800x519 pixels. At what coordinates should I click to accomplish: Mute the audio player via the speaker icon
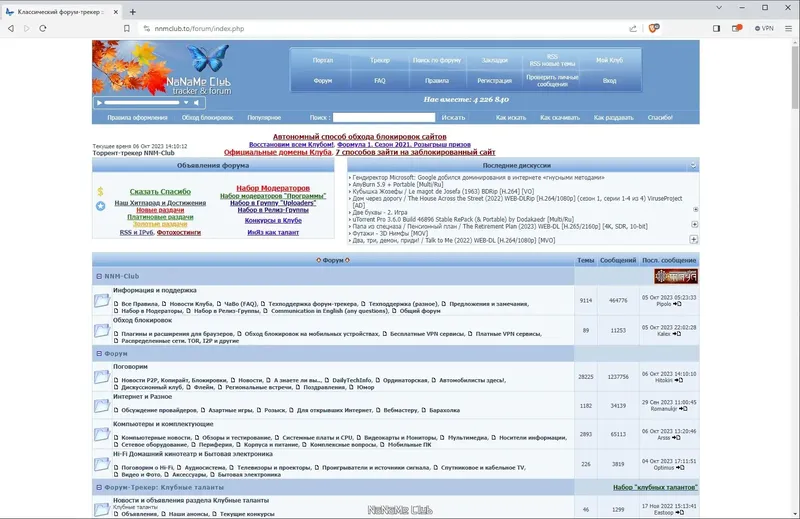[196, 103]
